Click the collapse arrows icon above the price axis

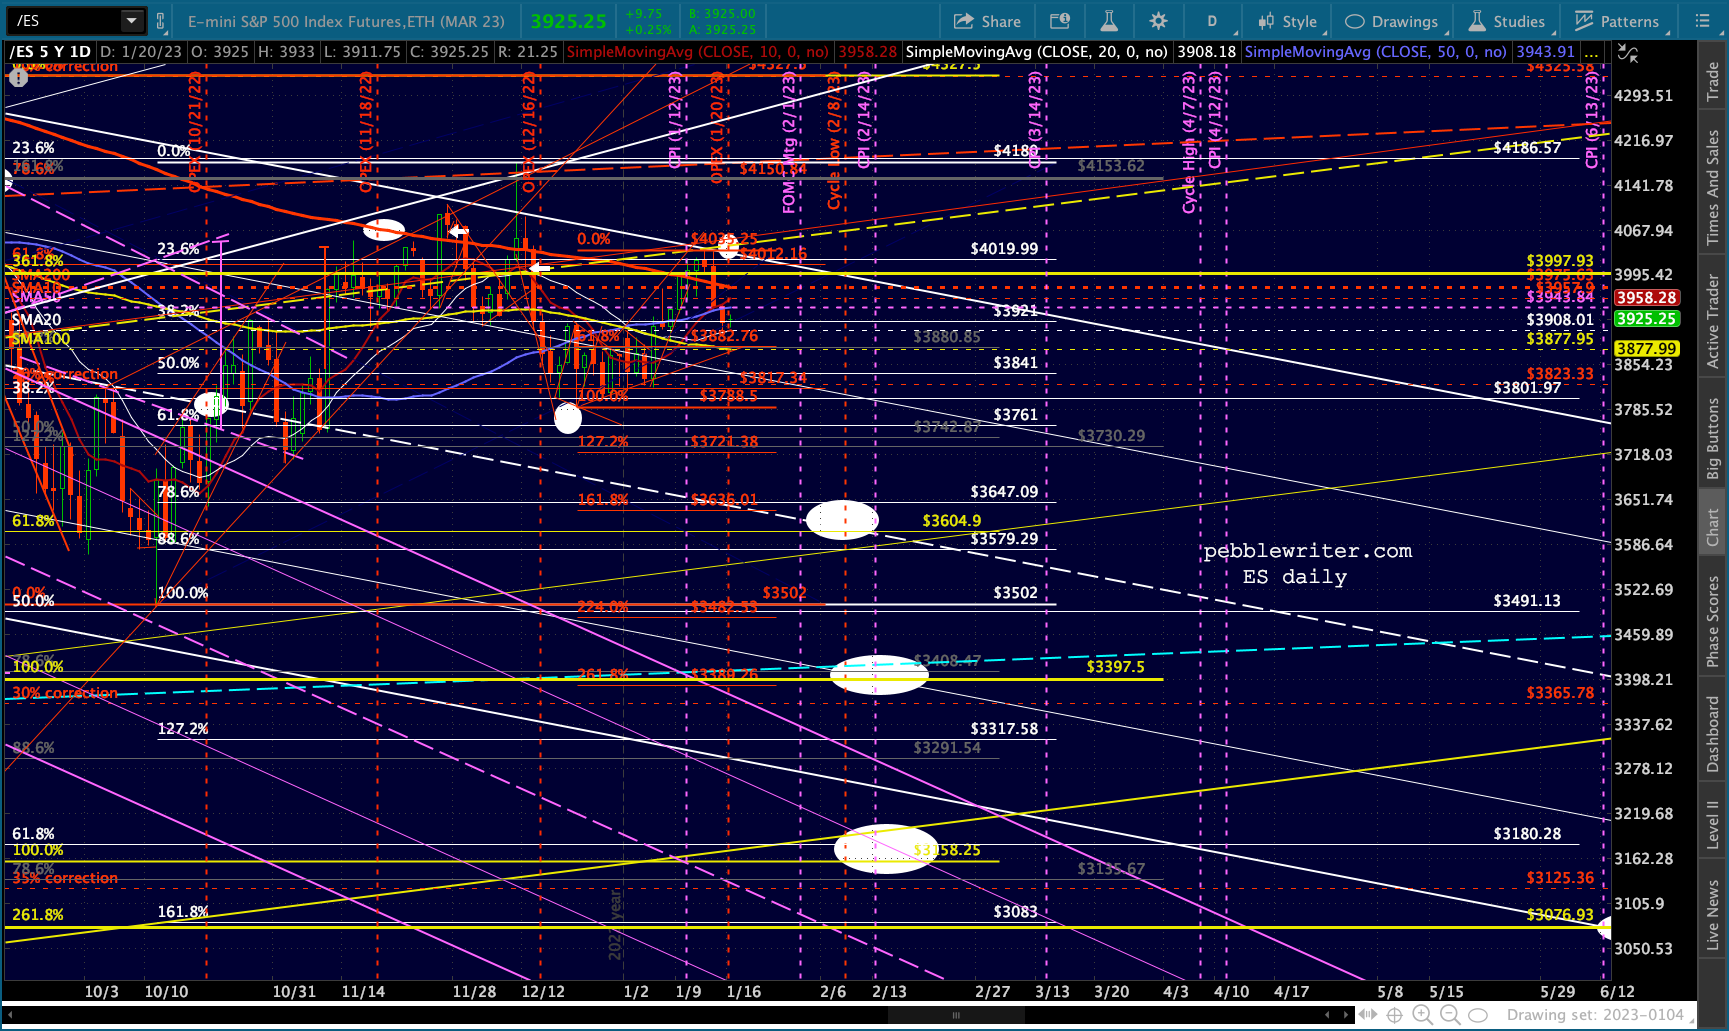tap(1628, 53)
